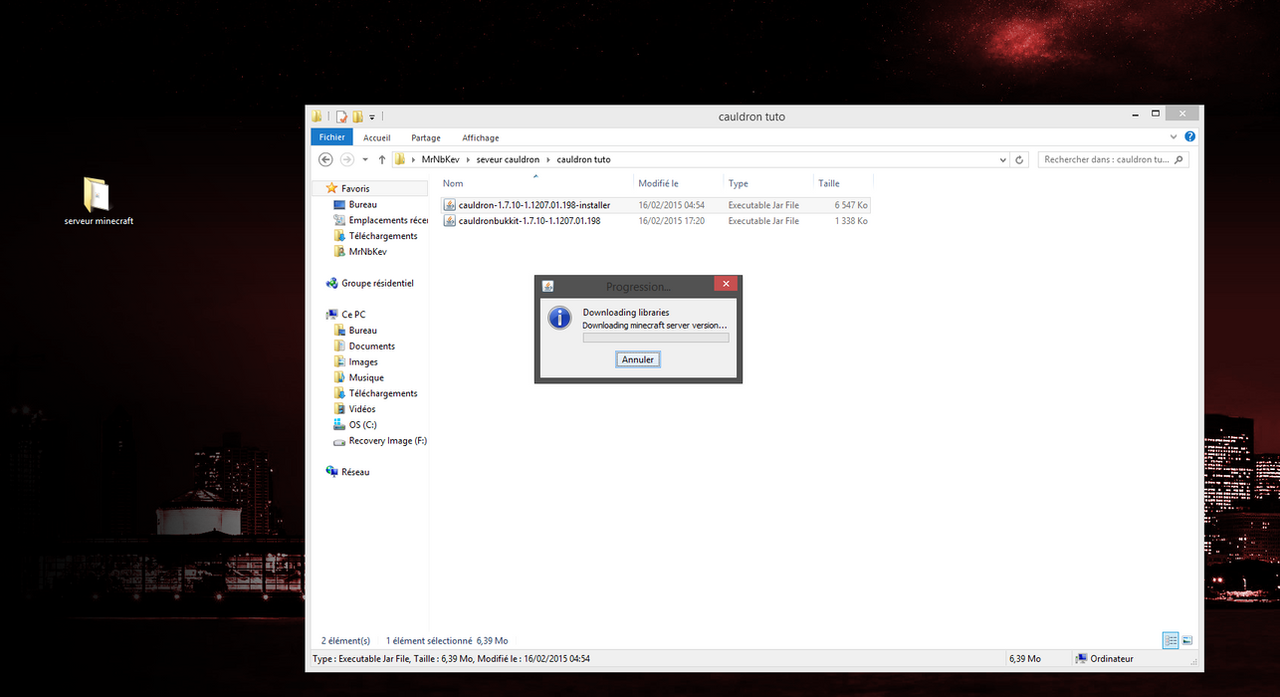Open Recovery Image (F:) drive
Viewport: 1280px width, 697px height.
388,441
